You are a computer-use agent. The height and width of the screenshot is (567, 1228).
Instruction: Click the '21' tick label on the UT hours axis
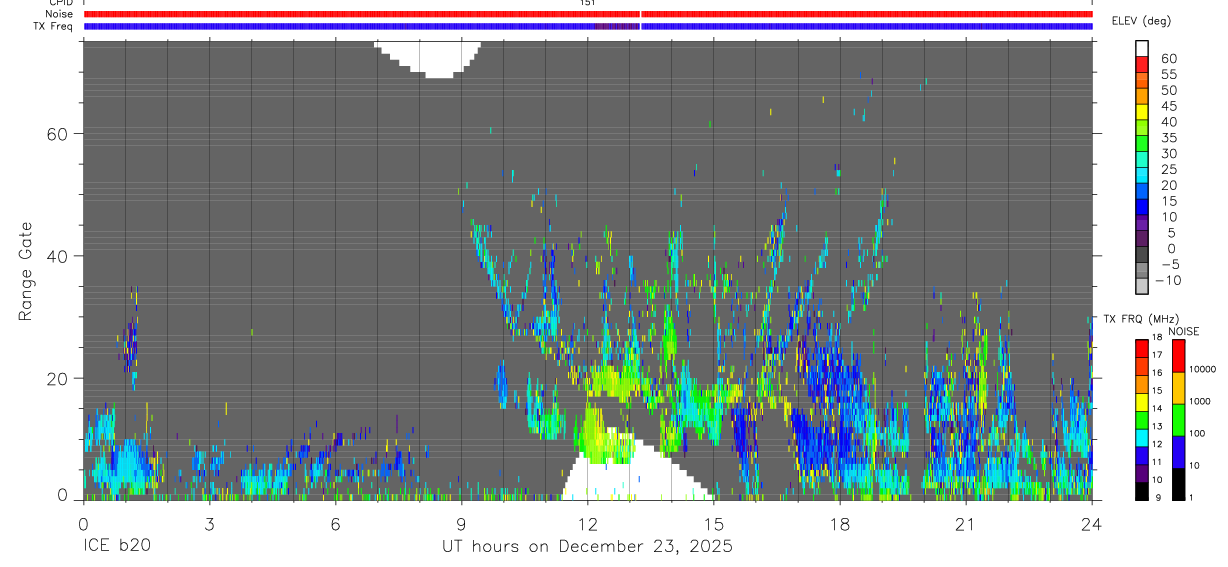[965, 524]
